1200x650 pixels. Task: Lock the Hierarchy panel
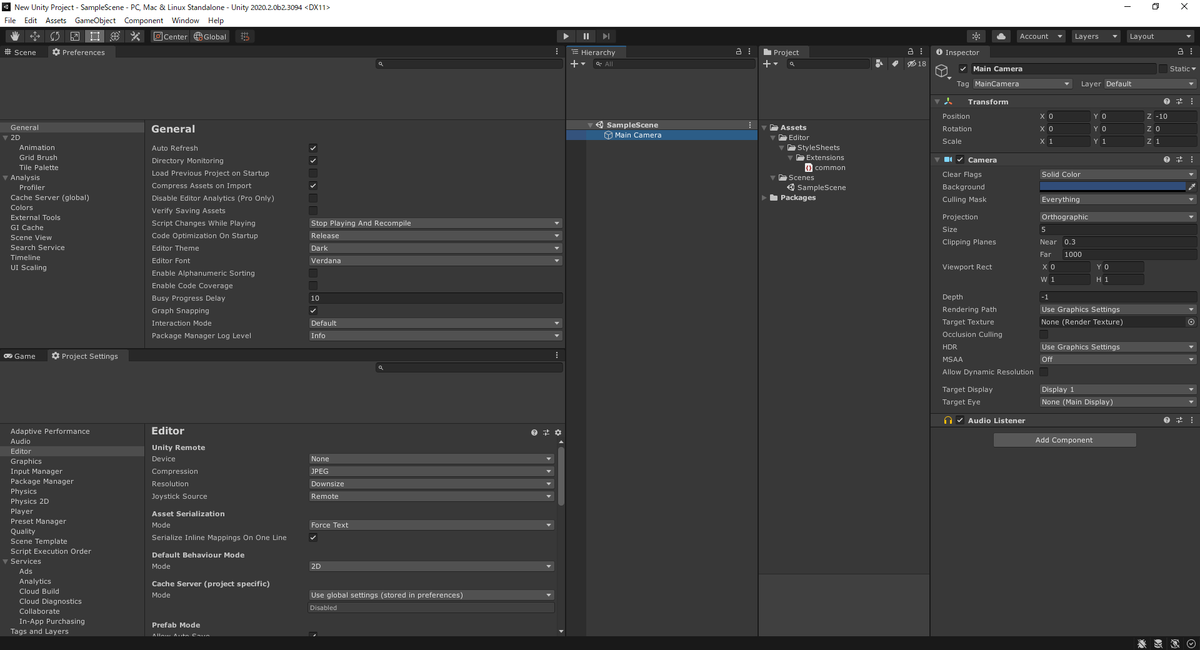[738, 51]
